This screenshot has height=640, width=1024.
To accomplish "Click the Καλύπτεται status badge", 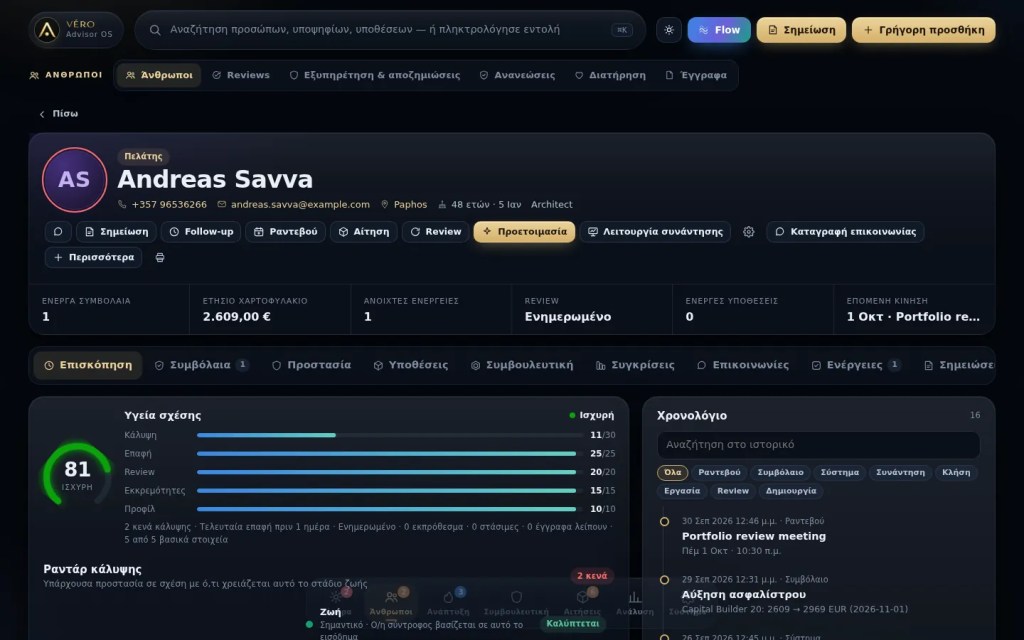I will 573,624.
